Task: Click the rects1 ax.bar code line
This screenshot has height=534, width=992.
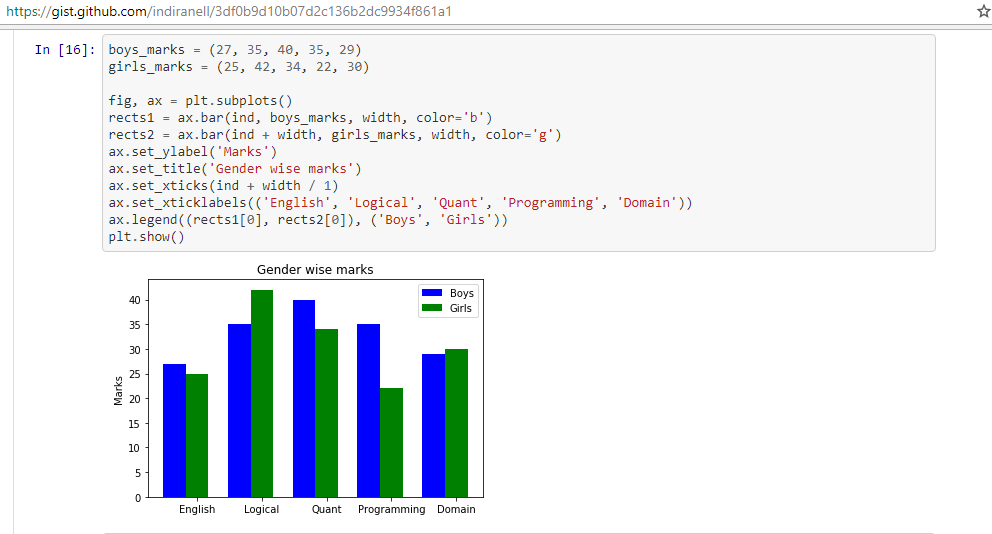Action: point(300,118)
